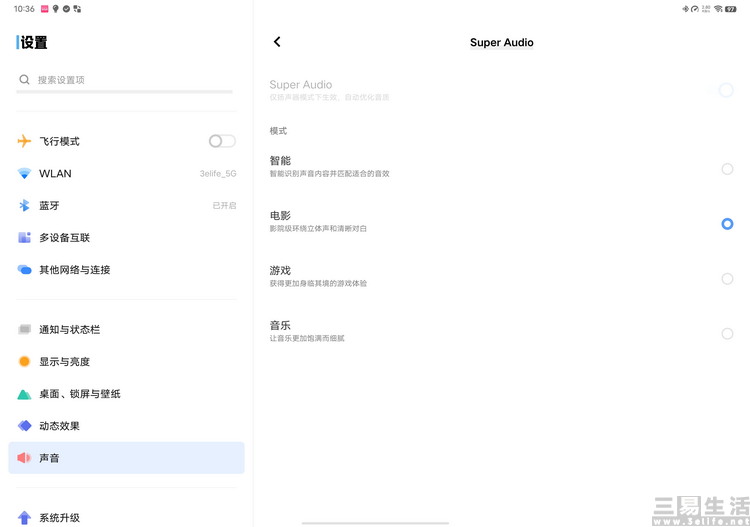Select the 音乐 mode radio button
Screen dimensions: 750x527
click(727, 334)
